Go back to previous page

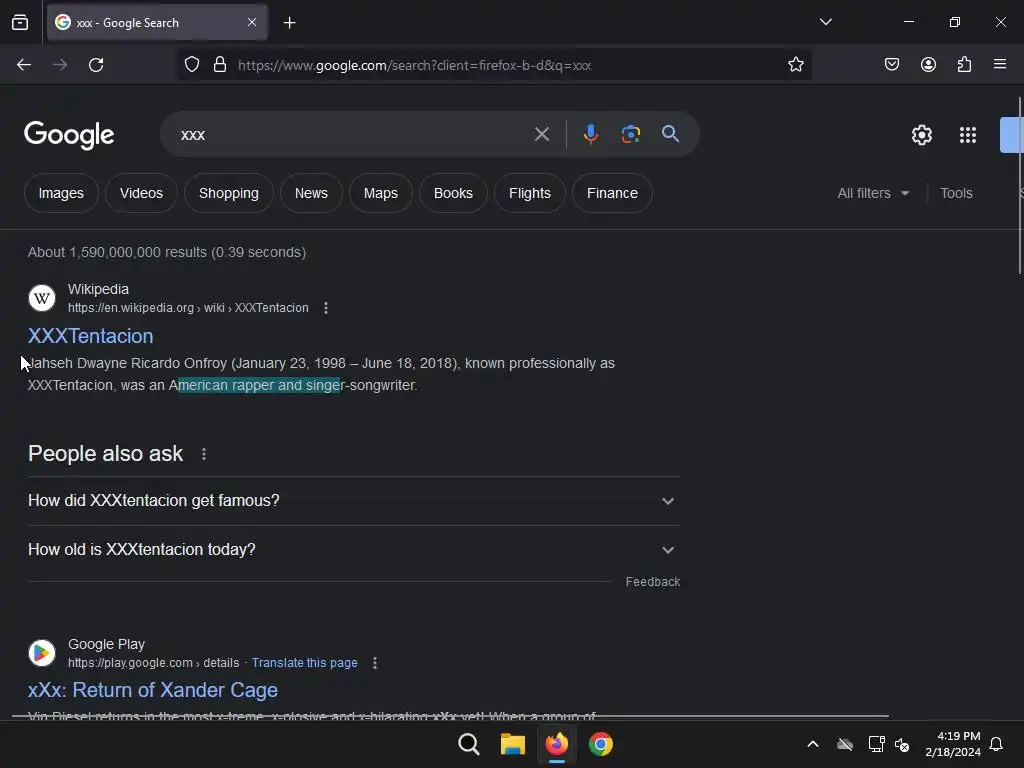pos(24,65)
